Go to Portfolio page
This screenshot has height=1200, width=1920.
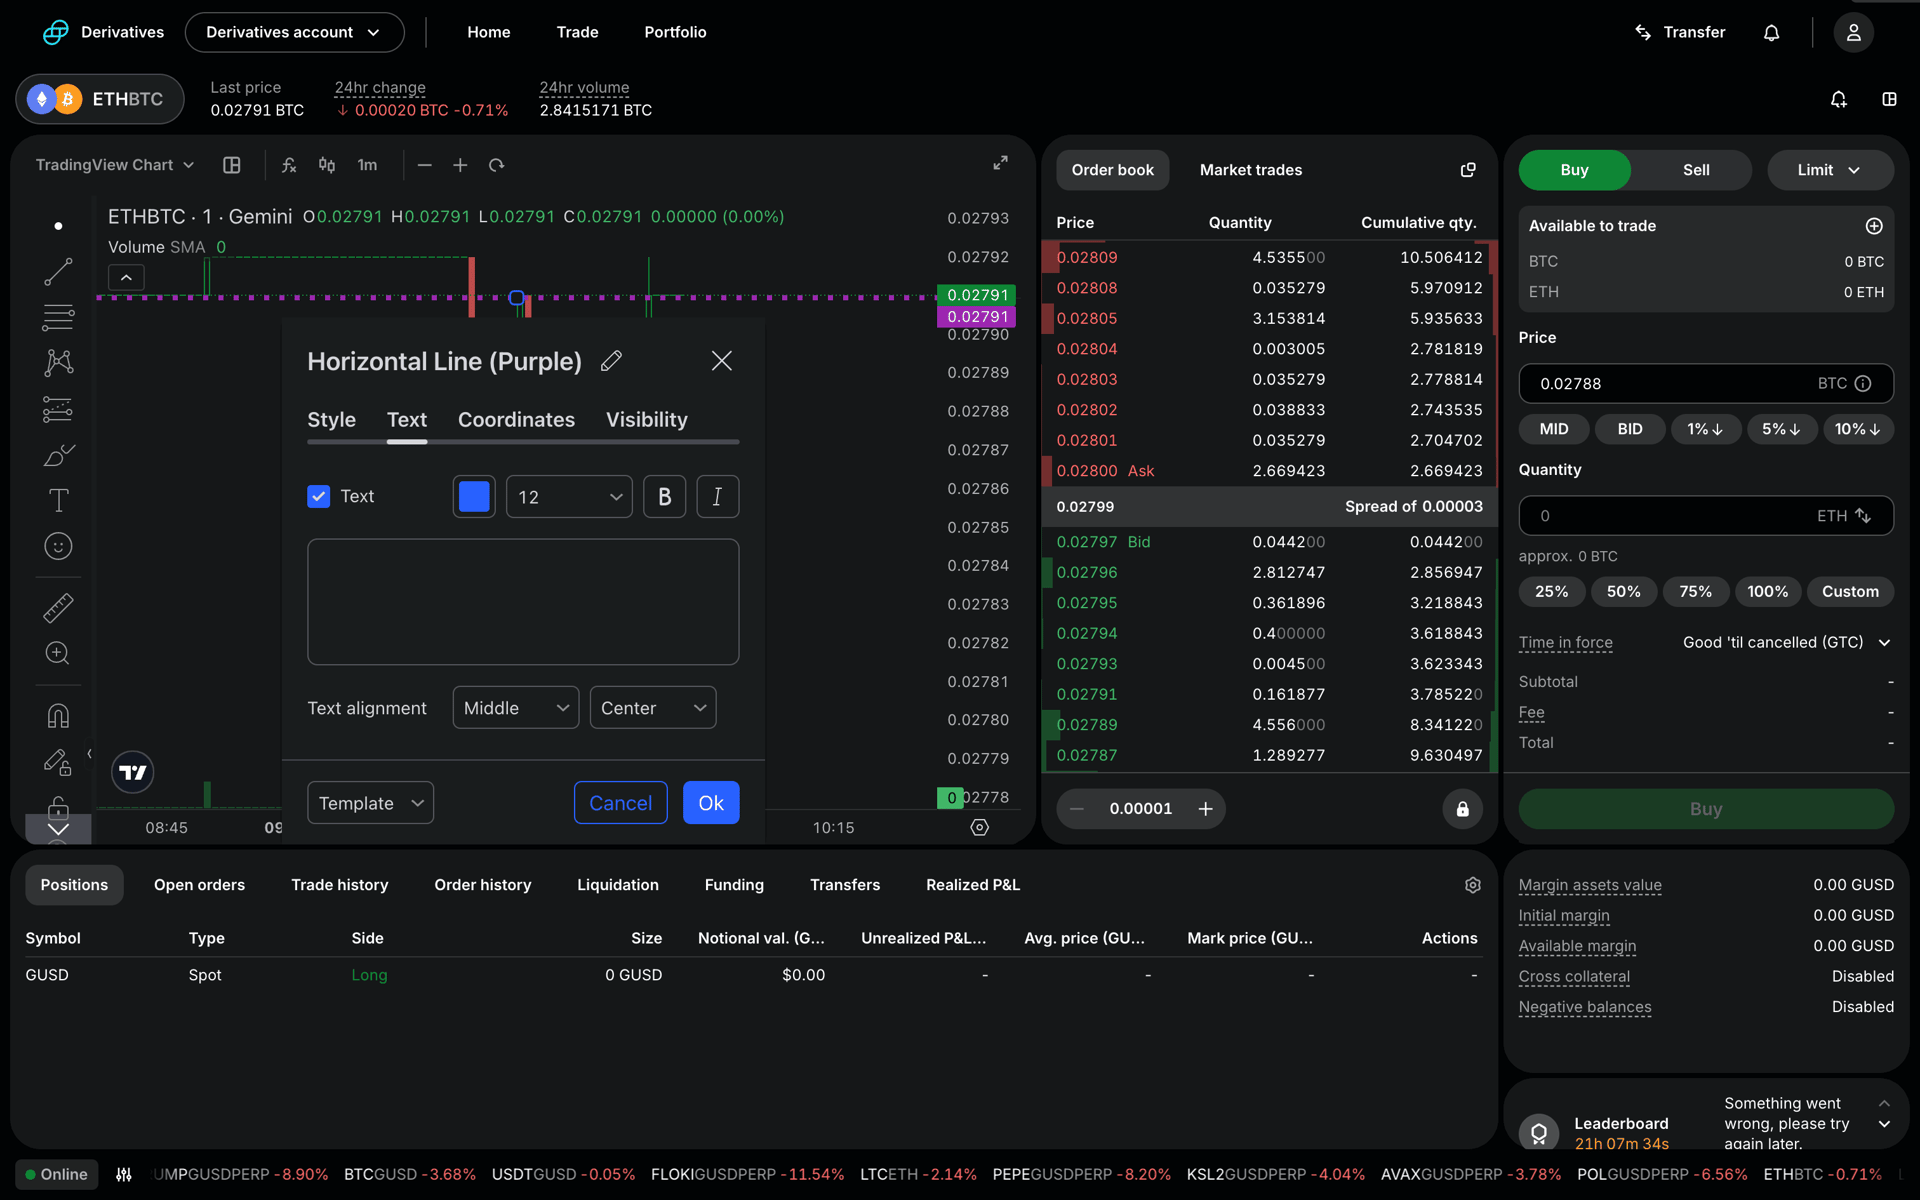pyautogui.click(x=675, y=33)
